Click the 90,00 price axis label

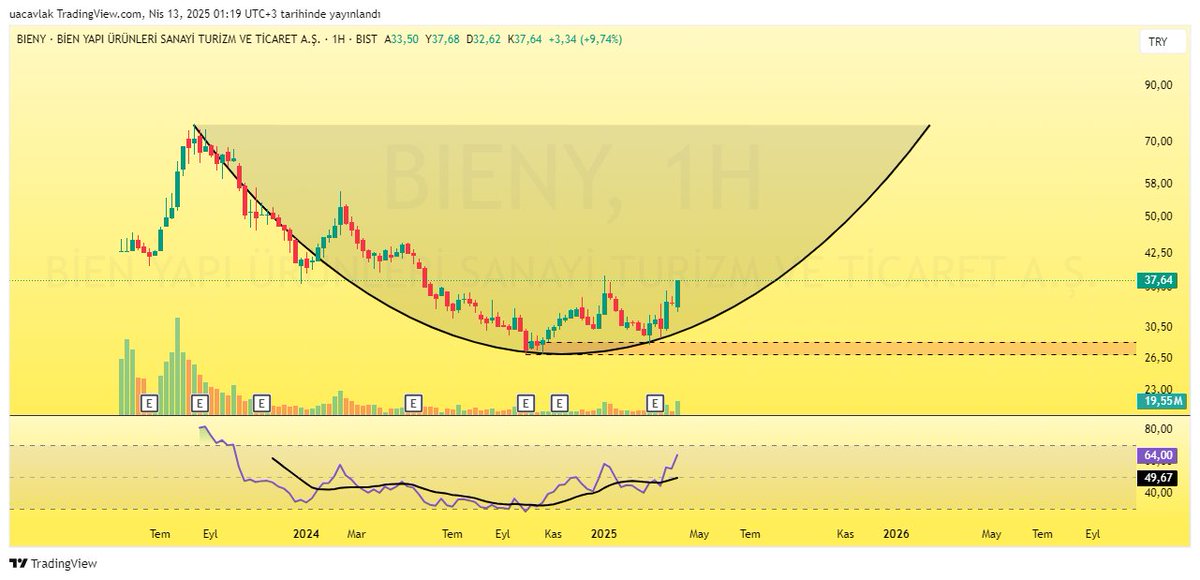coord(1158,85)
